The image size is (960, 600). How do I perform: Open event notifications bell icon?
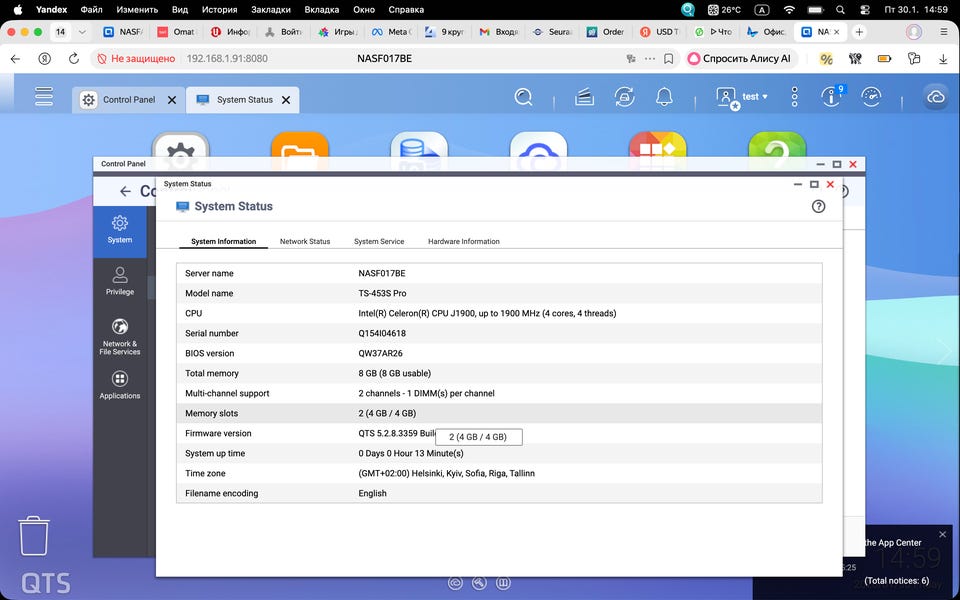(x=664, y=97)
